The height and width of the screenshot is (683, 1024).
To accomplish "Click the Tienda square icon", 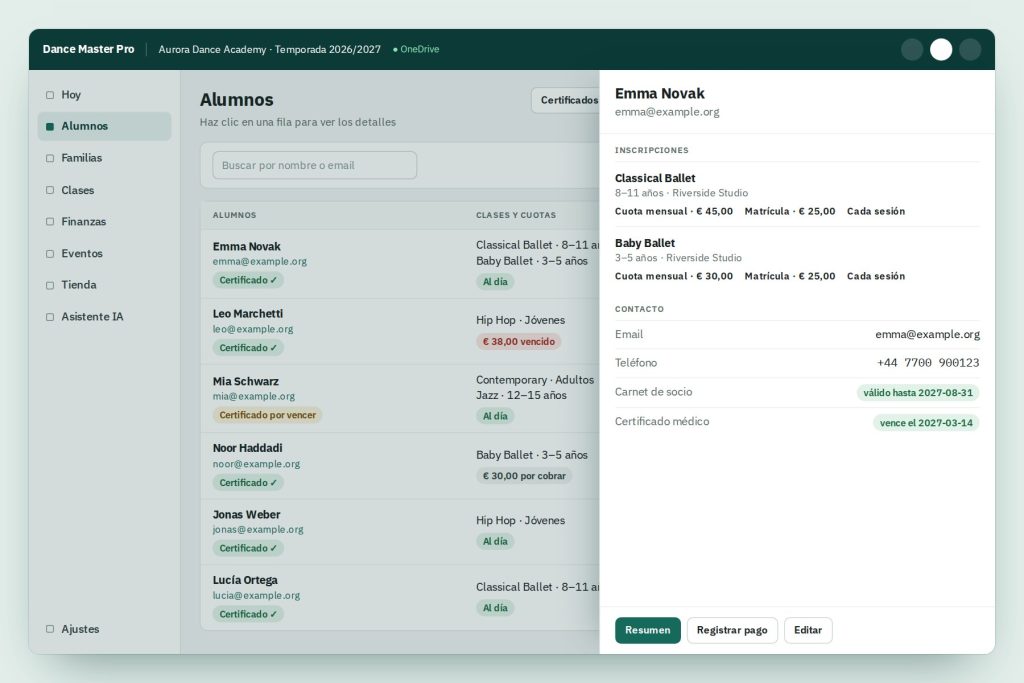I will coord(50,285).
